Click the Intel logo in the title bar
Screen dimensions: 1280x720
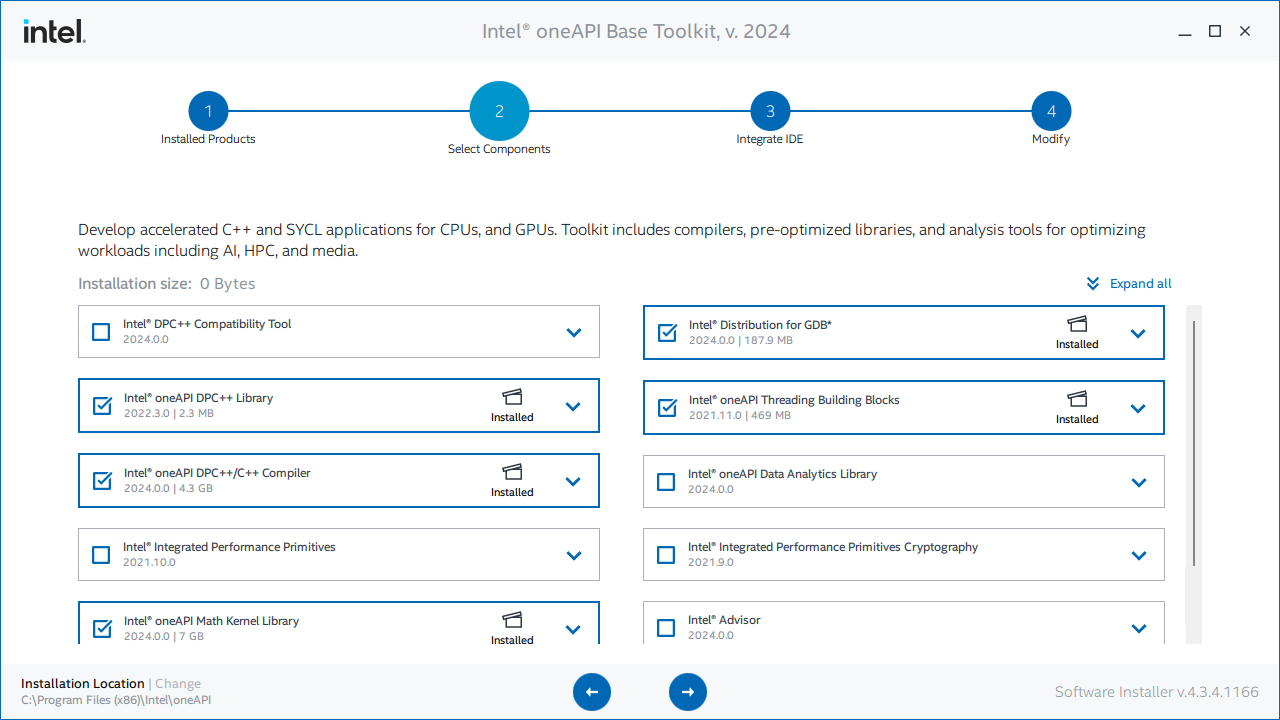(53, 31)
